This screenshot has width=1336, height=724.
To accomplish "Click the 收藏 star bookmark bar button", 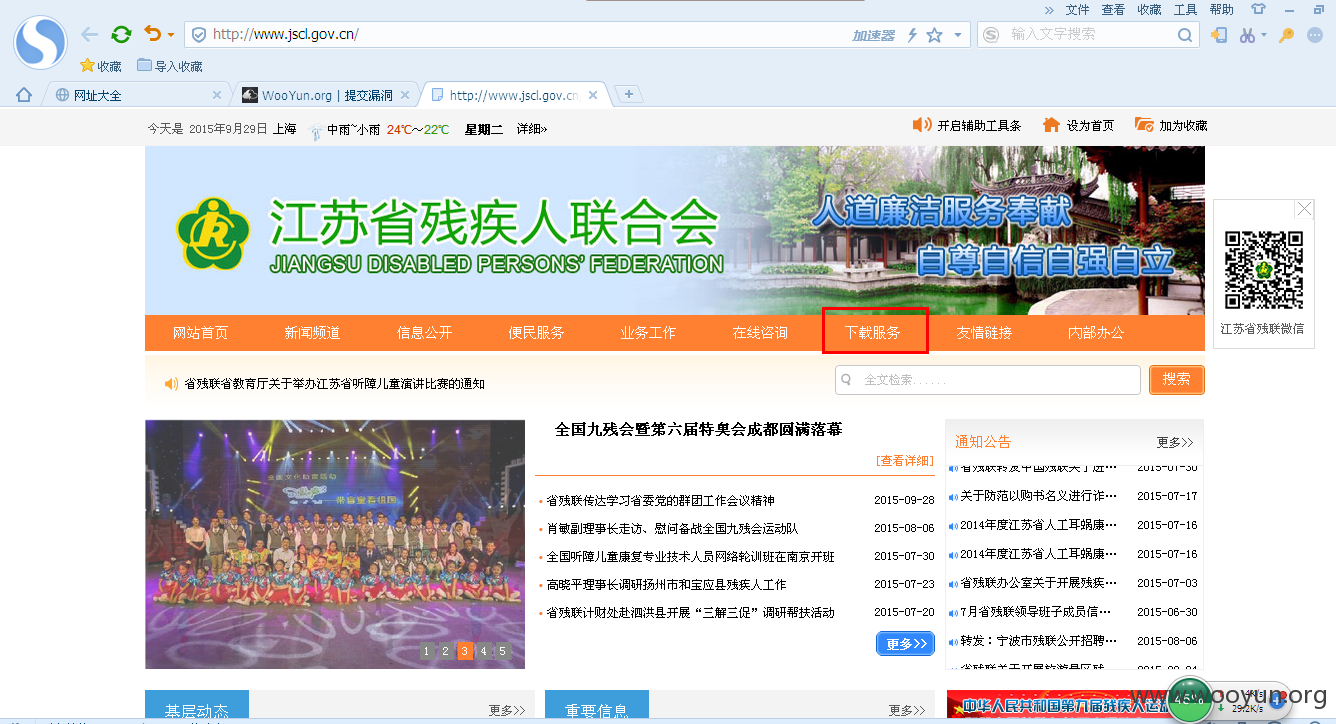I will click(x=101, y=66).
